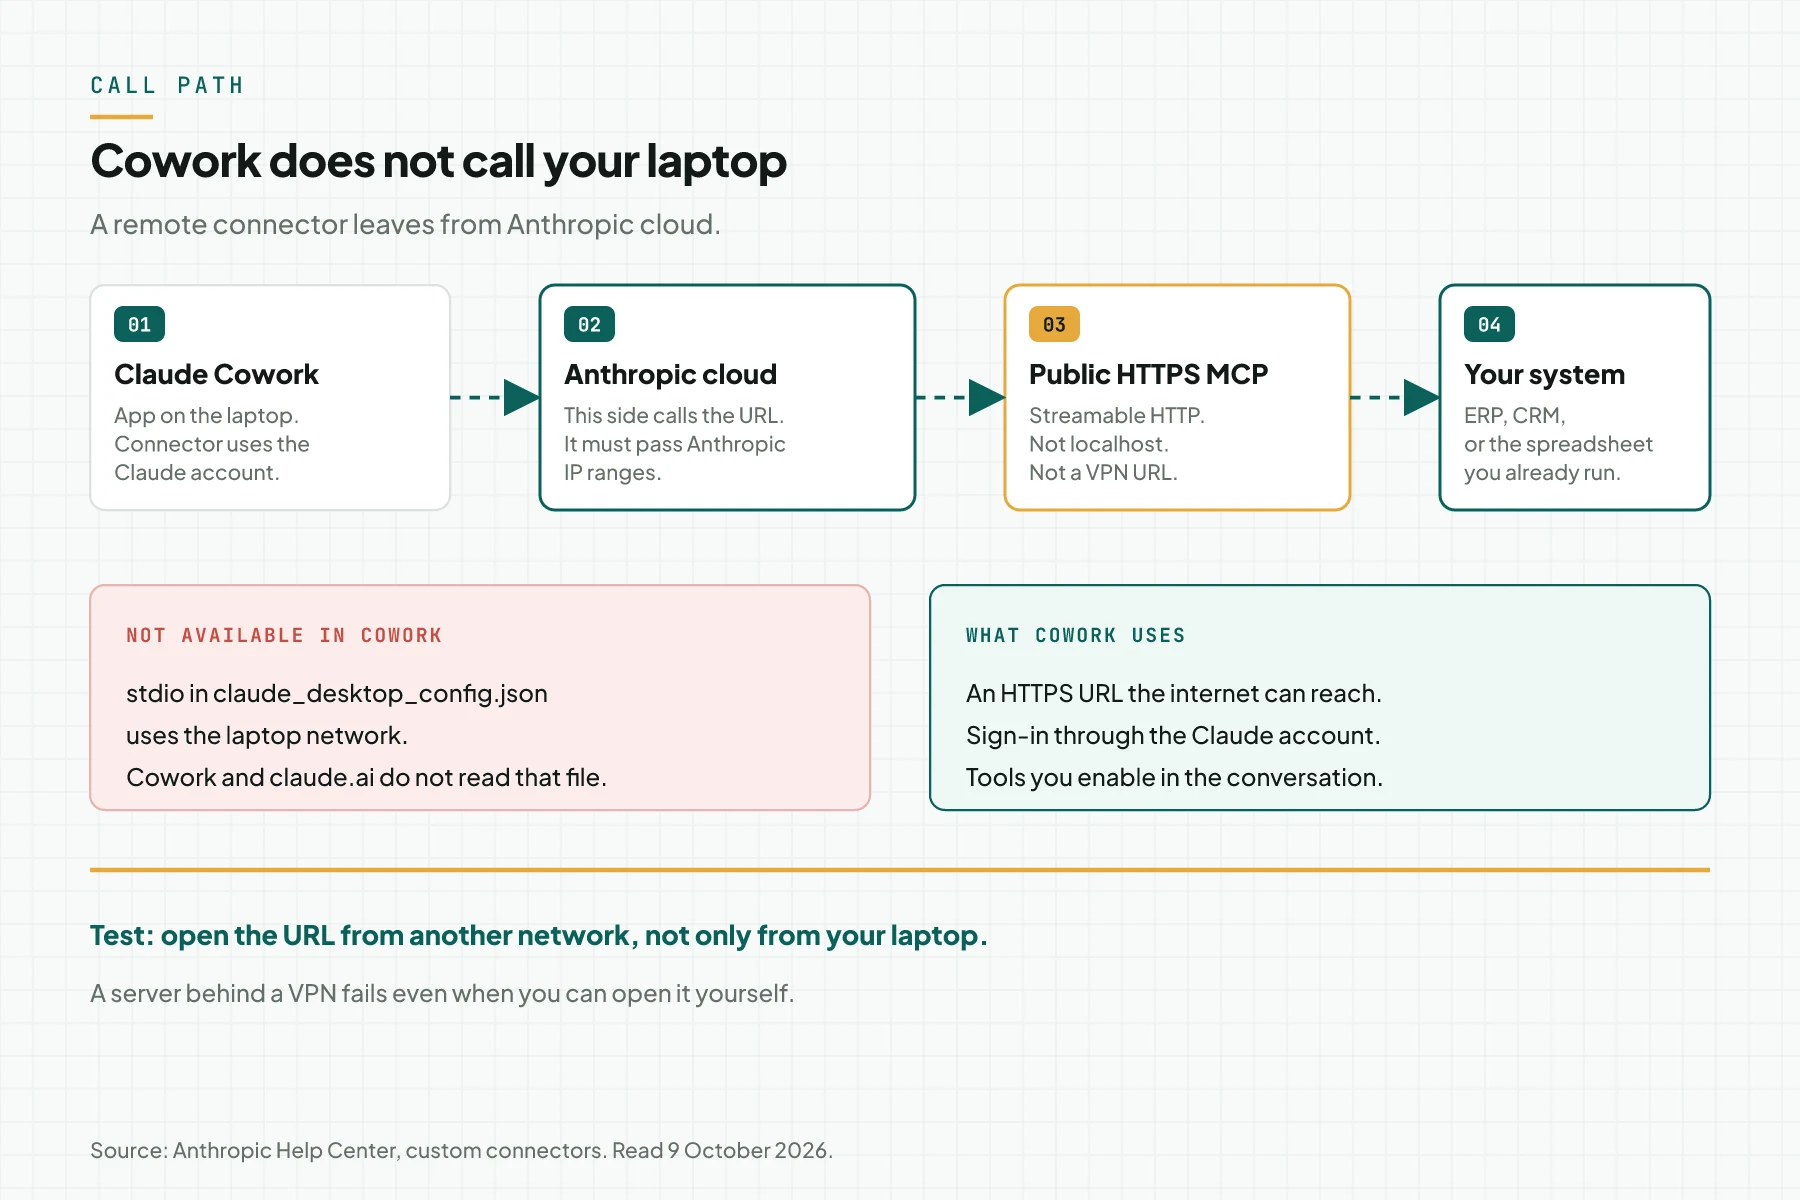Select the Public HTTPS MCP title

1148,374
